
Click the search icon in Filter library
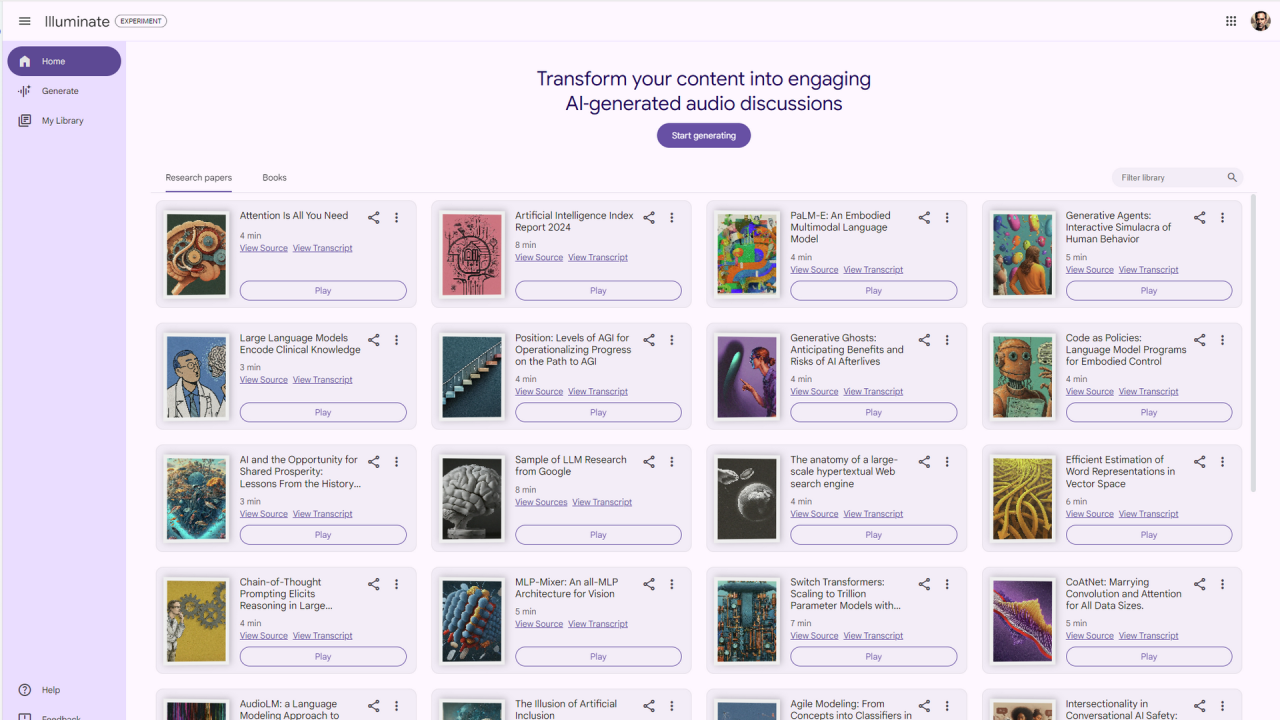click(x=1232, y=178)
